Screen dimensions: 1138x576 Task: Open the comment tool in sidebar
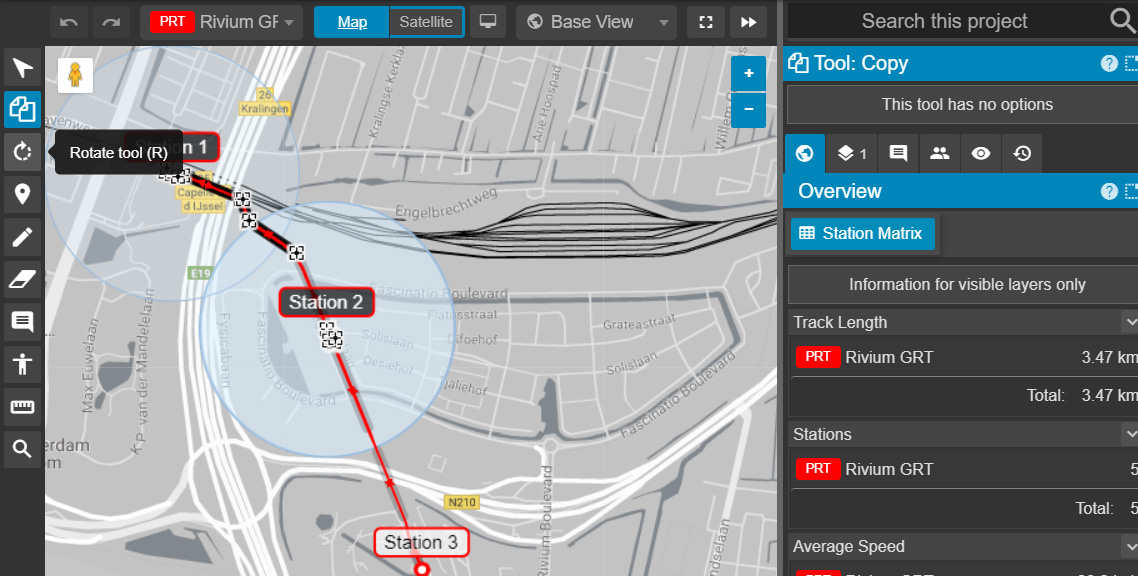click(22, 321)
